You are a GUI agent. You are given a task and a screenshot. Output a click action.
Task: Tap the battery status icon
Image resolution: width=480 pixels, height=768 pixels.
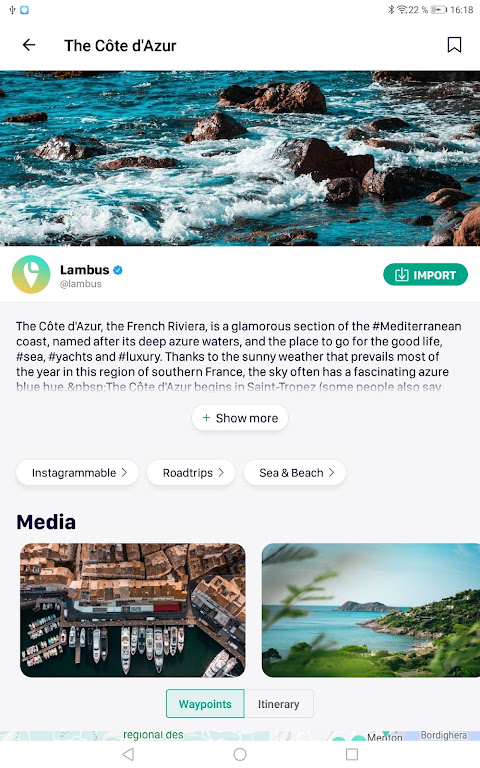click(x=439, y=10)
